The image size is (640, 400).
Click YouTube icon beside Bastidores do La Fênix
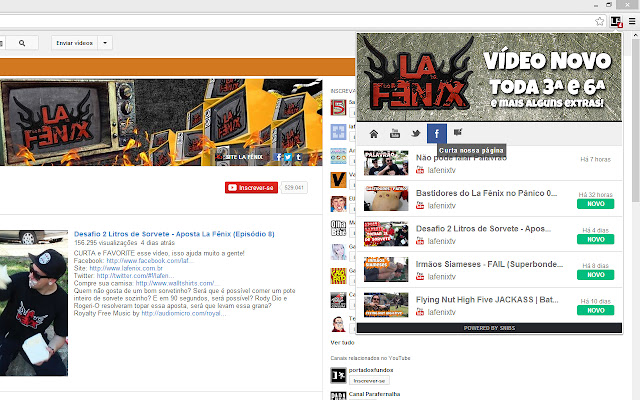click(x=420, y=206)
